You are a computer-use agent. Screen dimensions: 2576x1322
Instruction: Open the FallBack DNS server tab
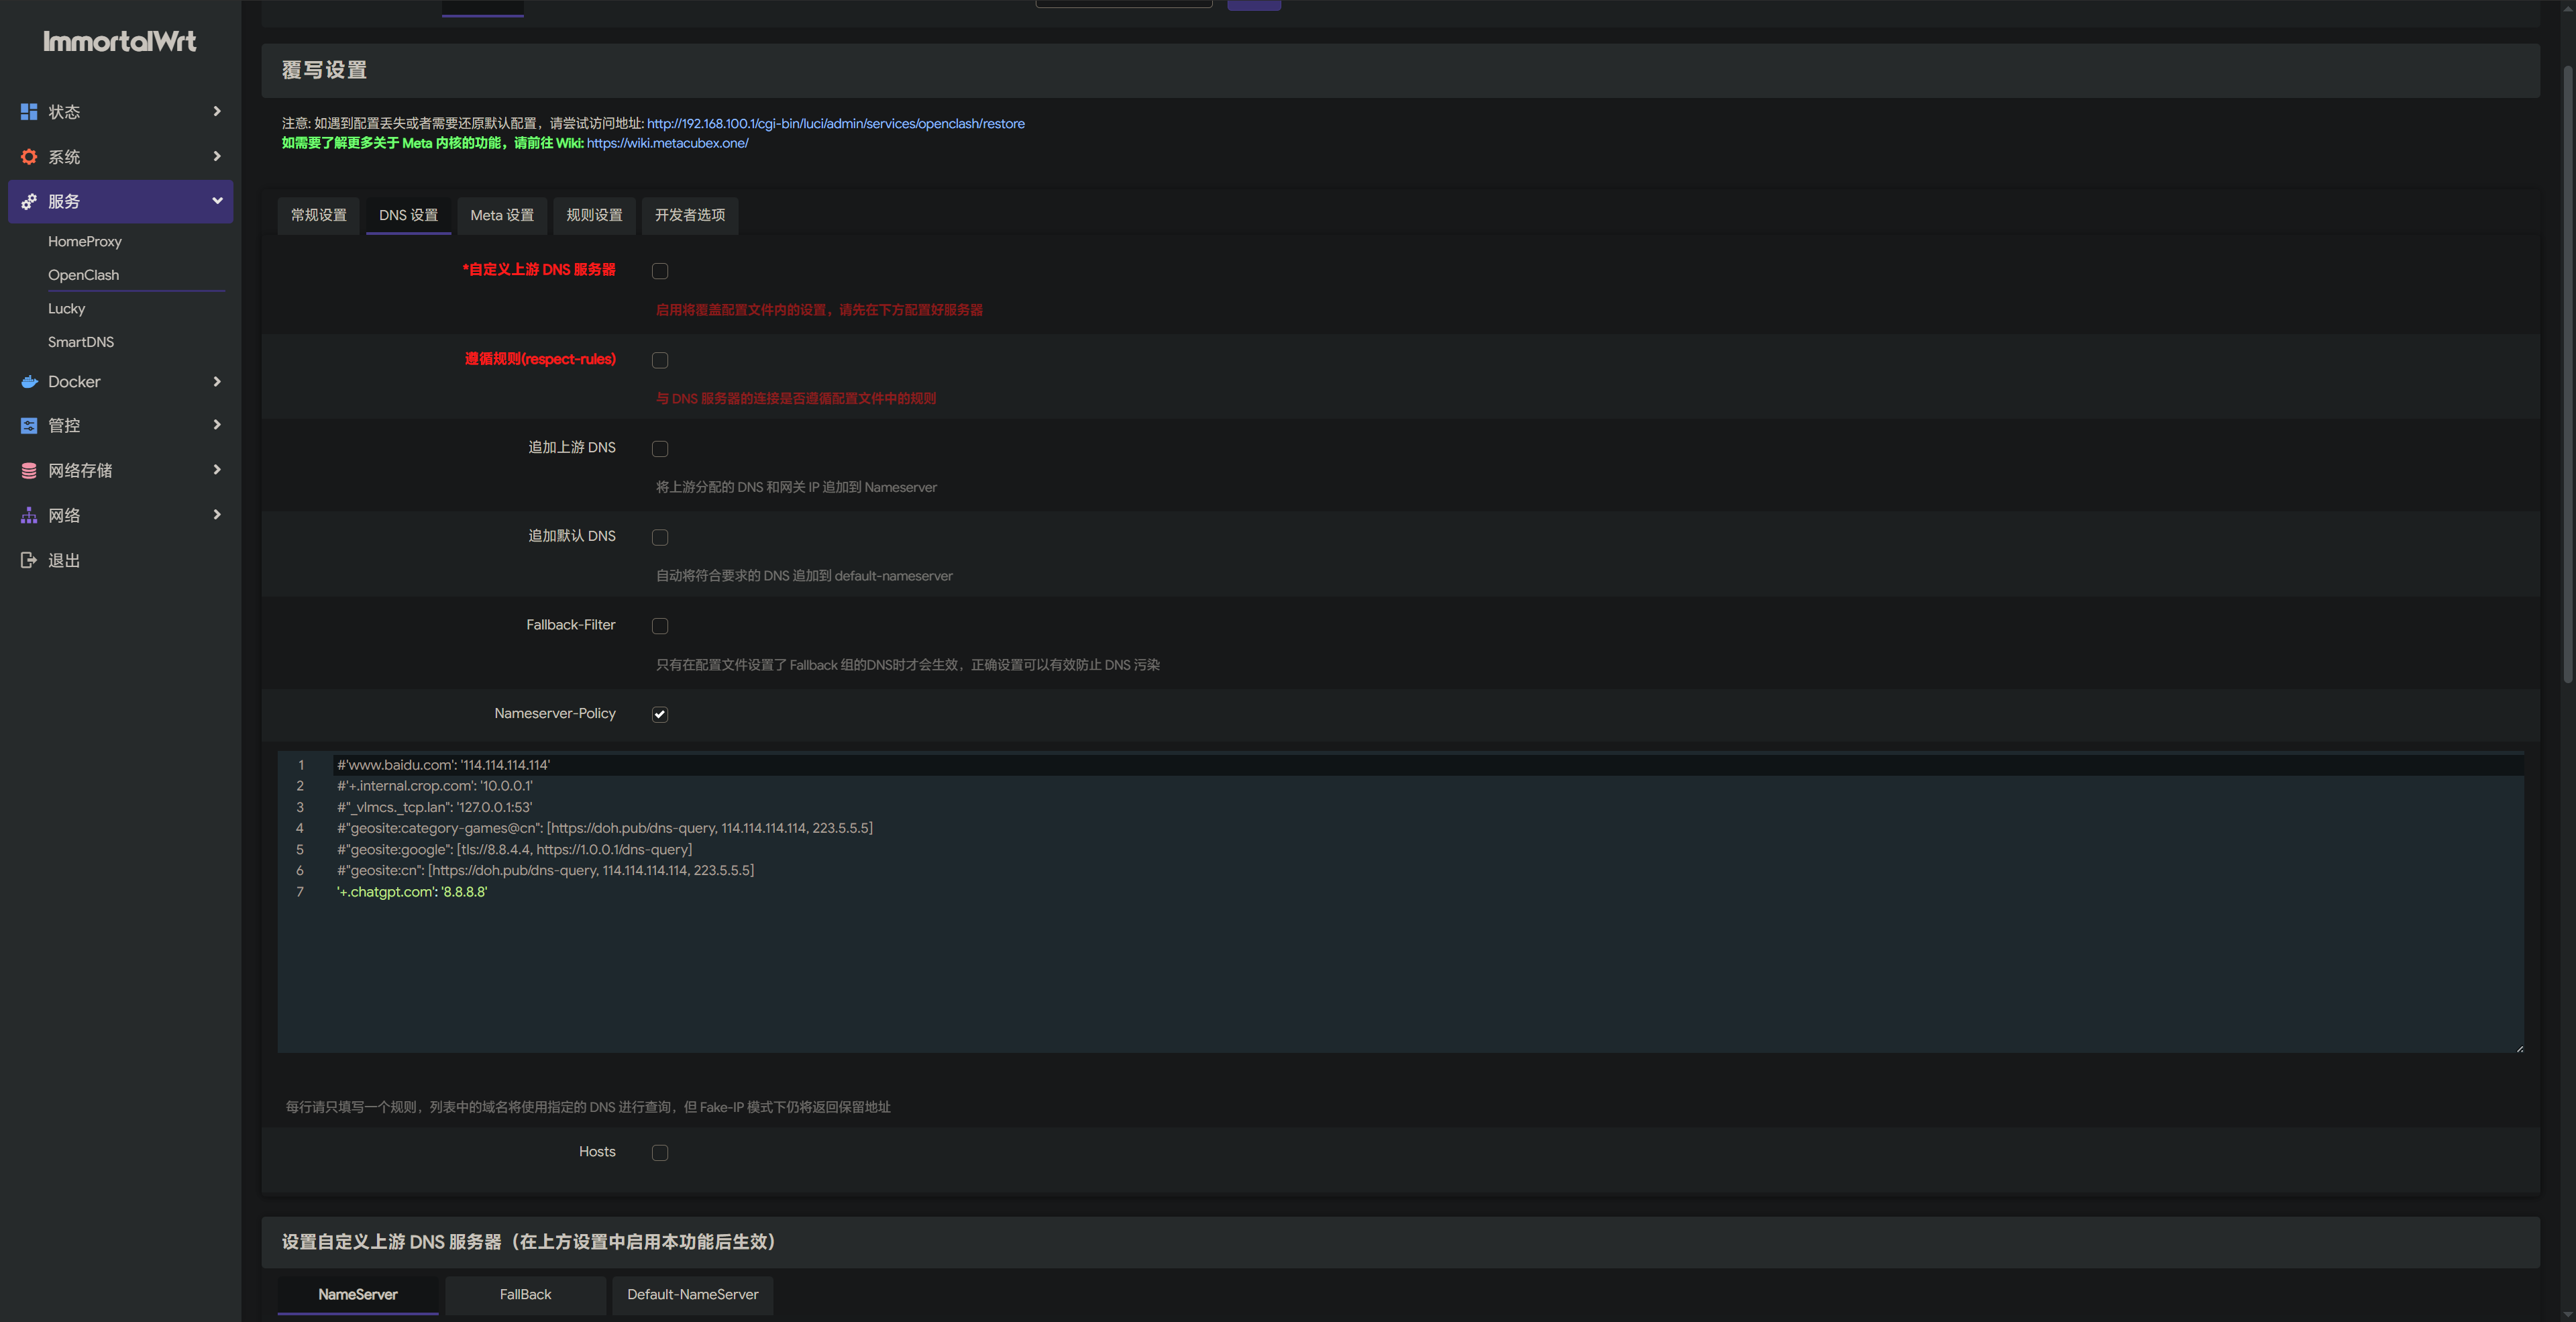[525, 1294]
